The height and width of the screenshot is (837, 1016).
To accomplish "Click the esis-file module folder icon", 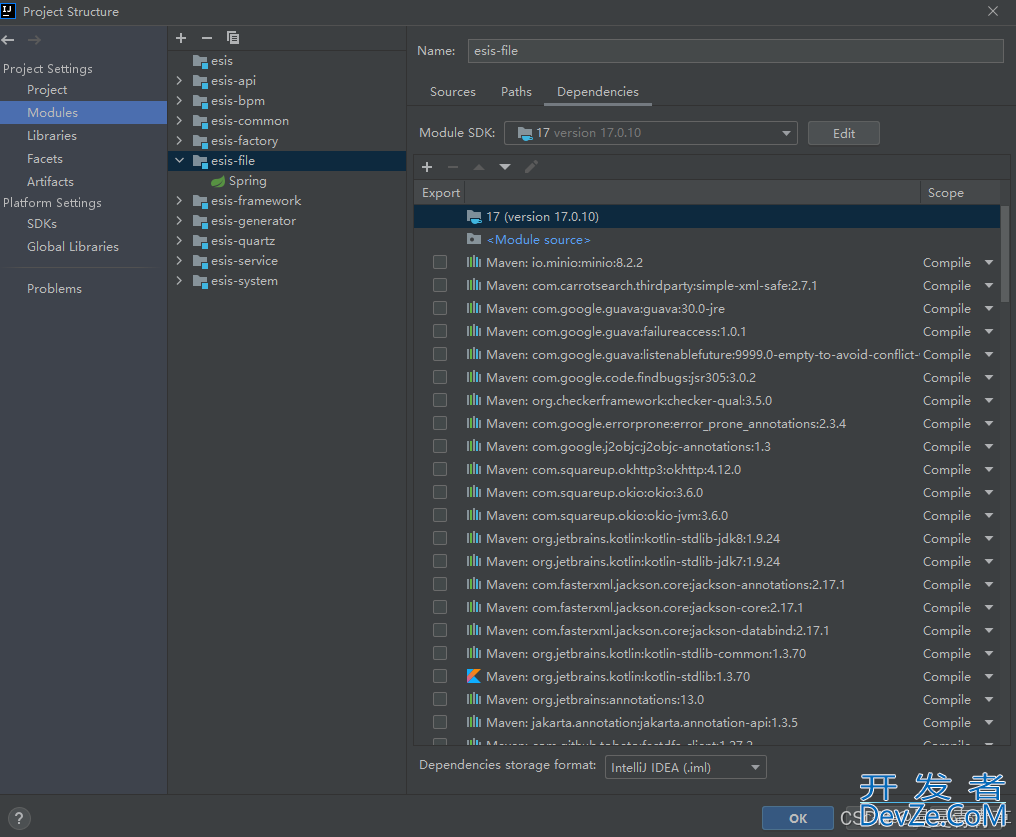I will (x=200, y=161).
